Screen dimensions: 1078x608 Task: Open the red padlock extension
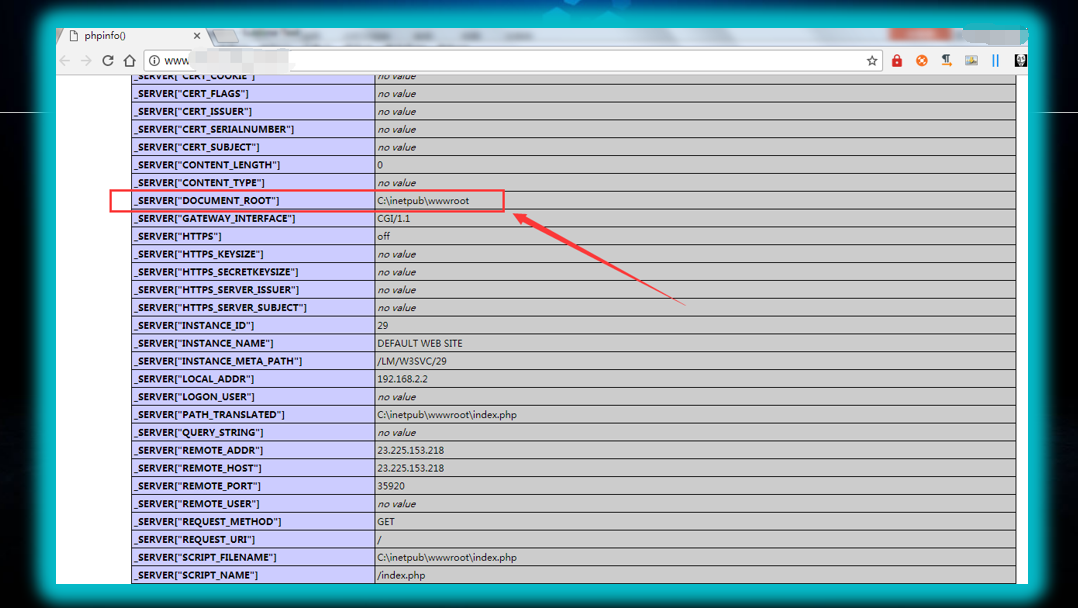coord(897,61)
